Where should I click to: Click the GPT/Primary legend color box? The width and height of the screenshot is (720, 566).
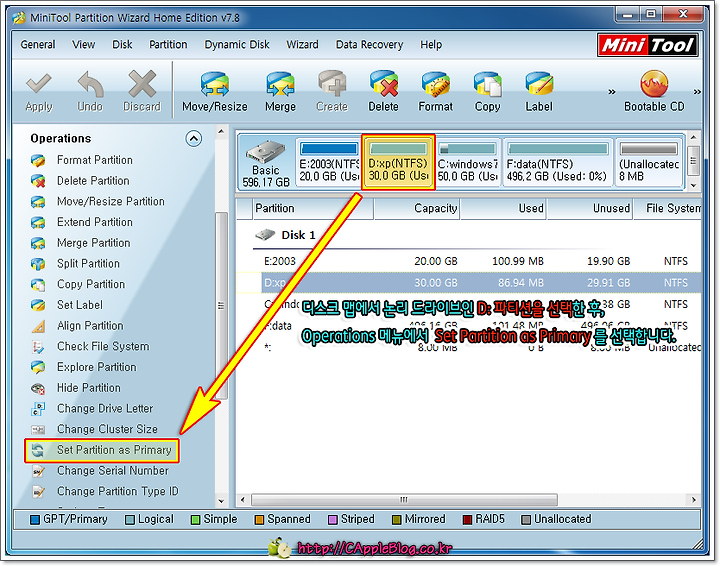pos(34,520)
